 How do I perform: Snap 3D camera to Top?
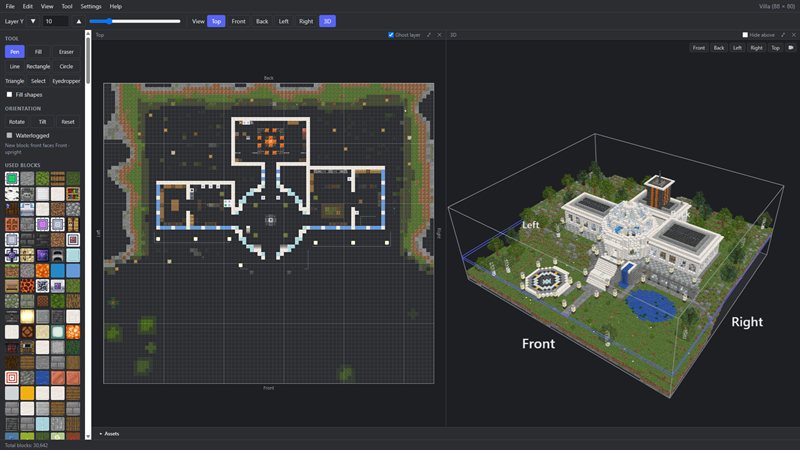pos(776,47)
